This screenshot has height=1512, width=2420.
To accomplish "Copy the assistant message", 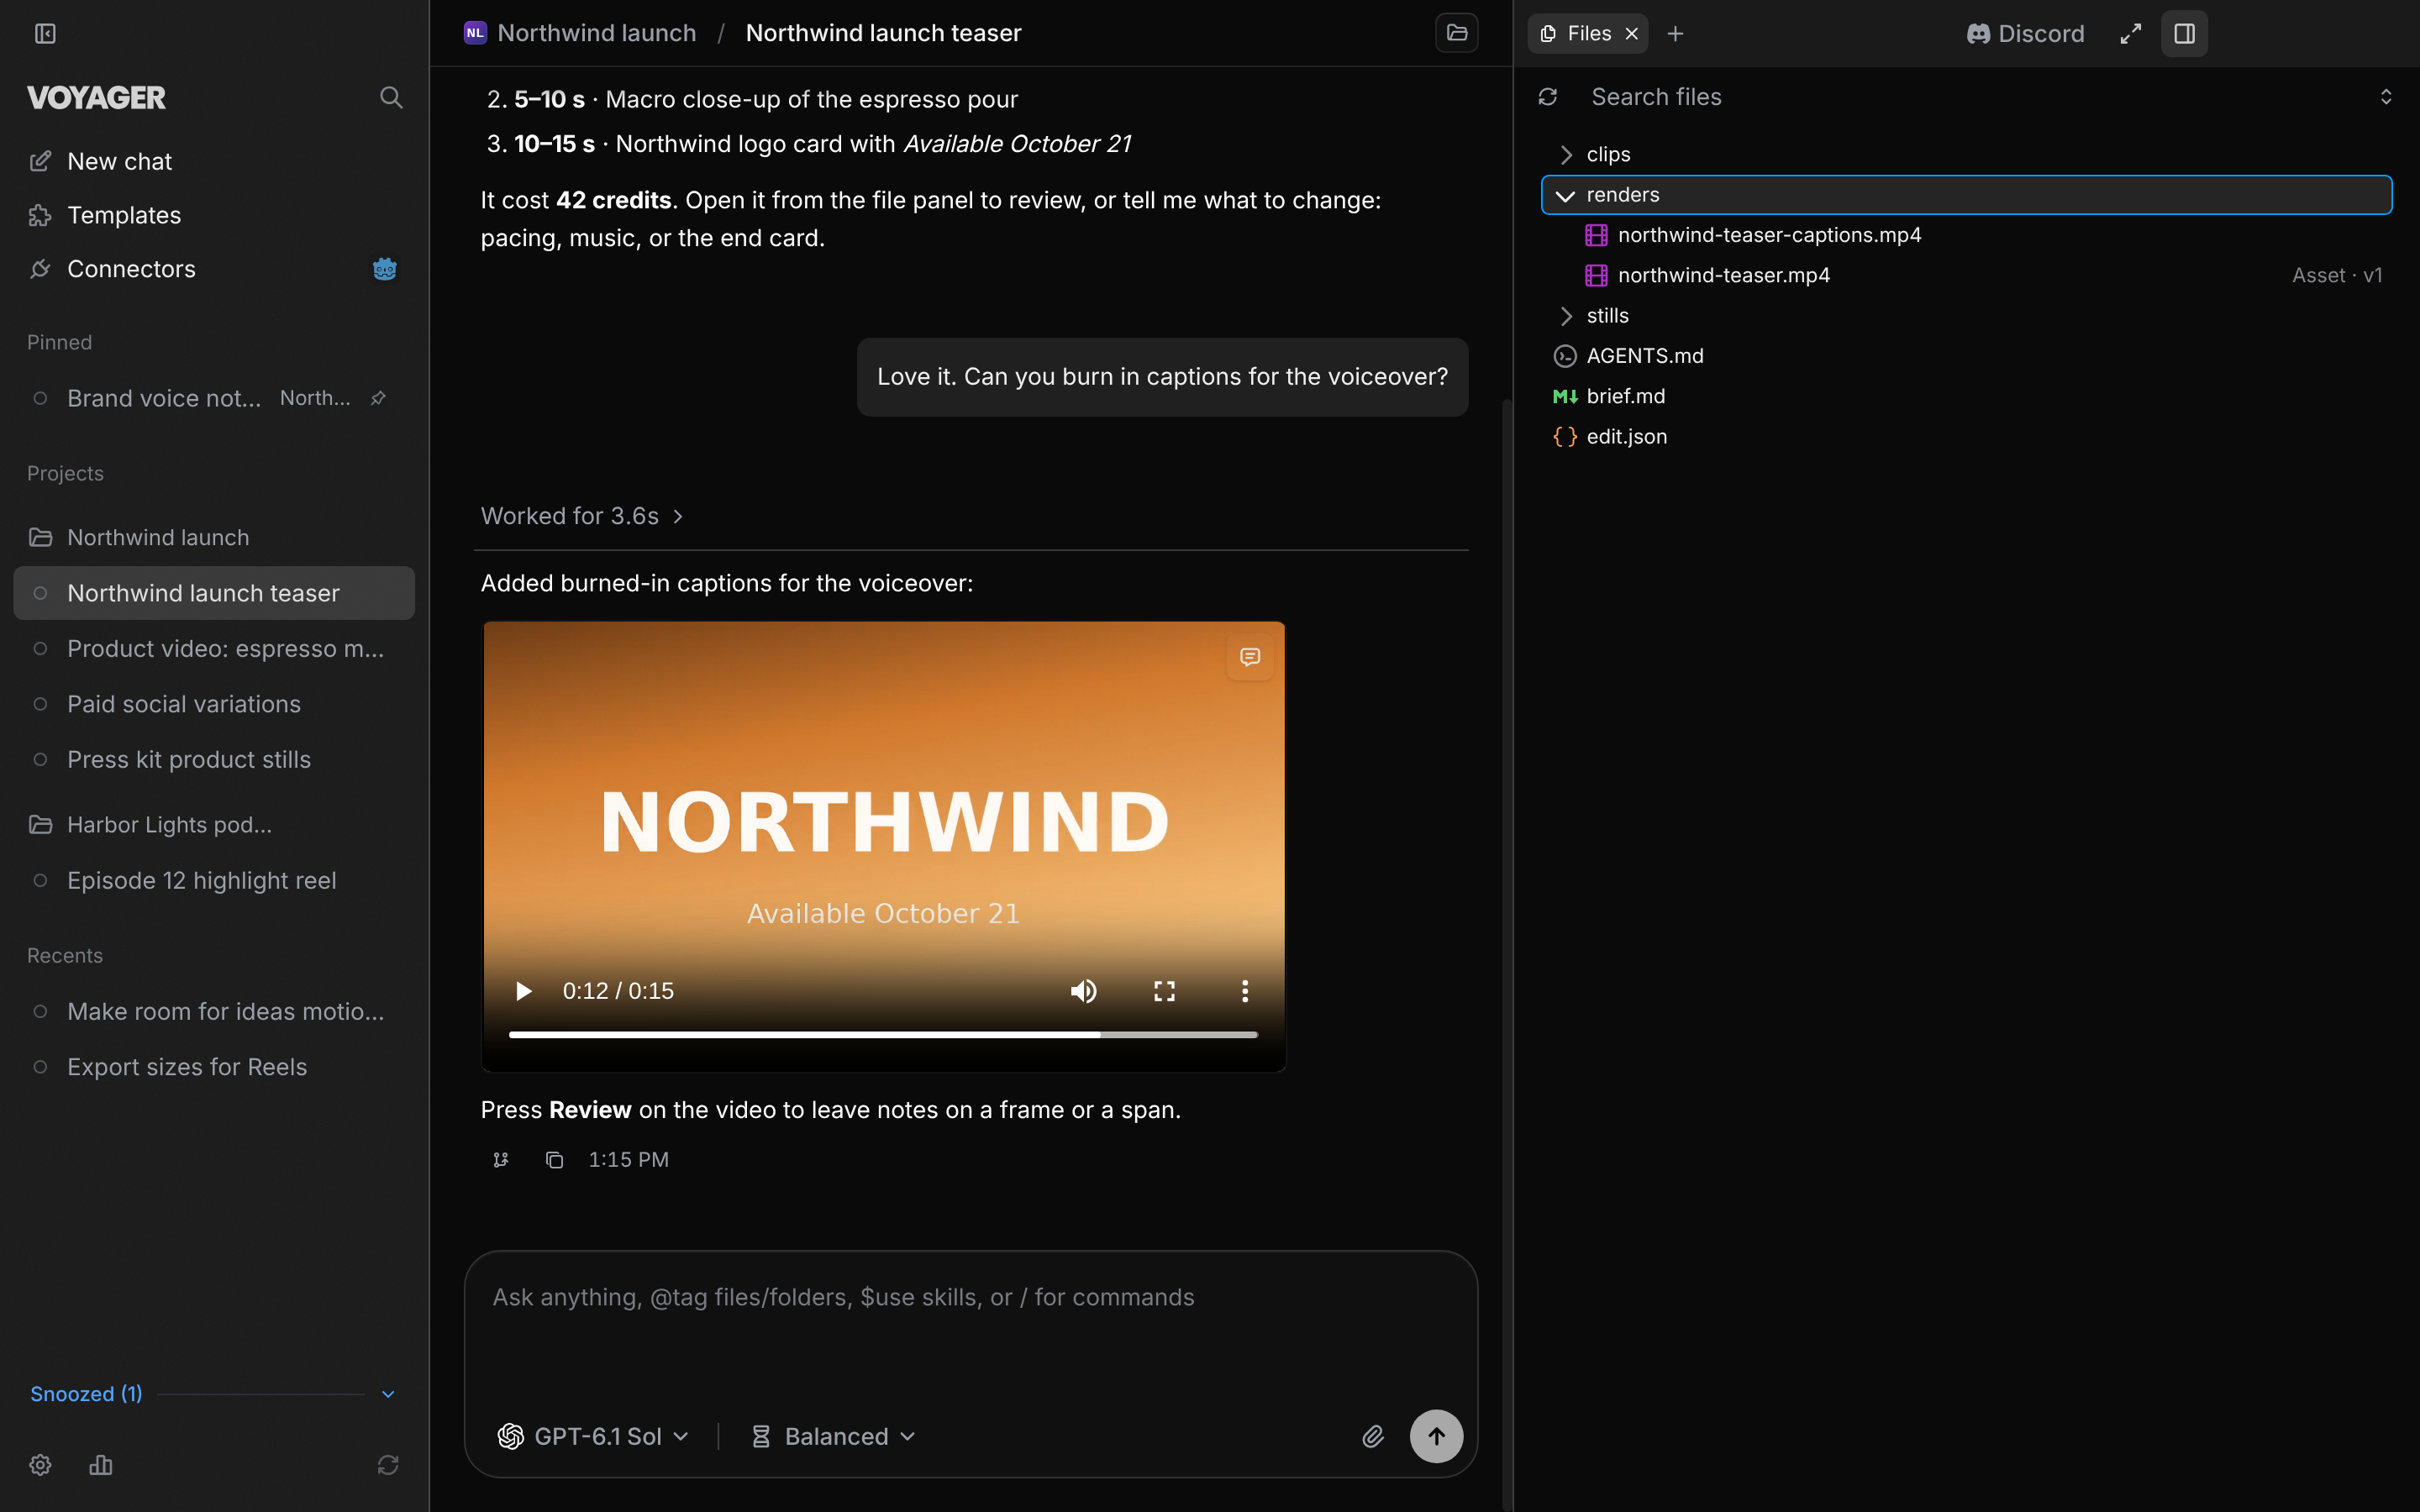I will (x=554, y=1160).
